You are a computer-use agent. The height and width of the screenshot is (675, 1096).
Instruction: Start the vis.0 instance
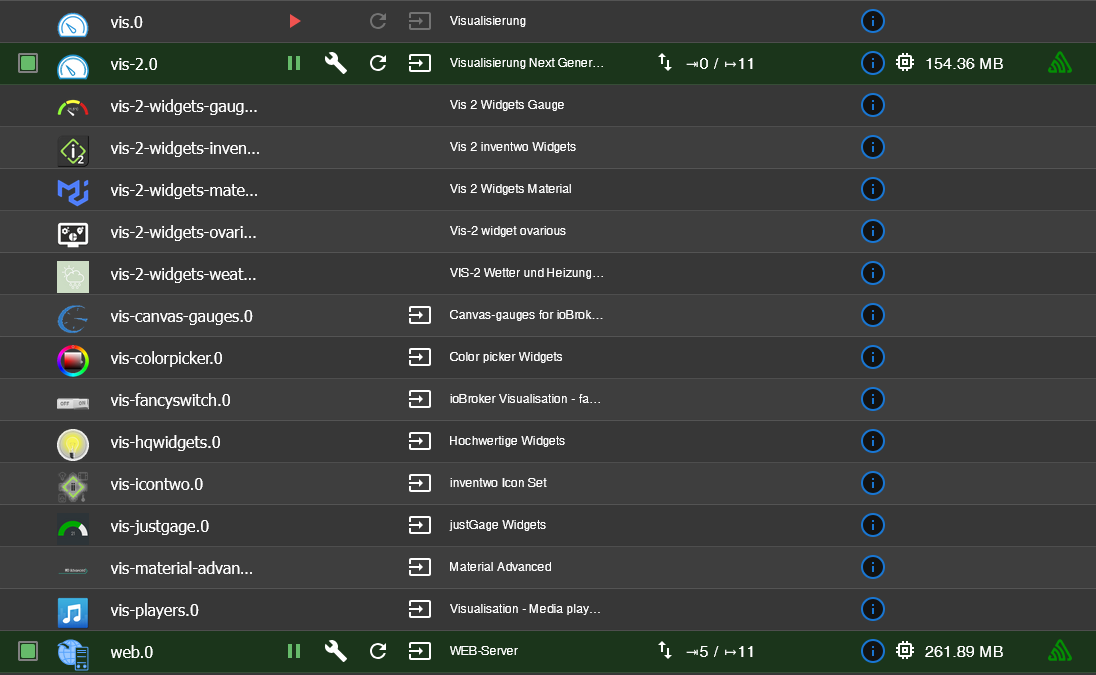(x=294, y=20)
